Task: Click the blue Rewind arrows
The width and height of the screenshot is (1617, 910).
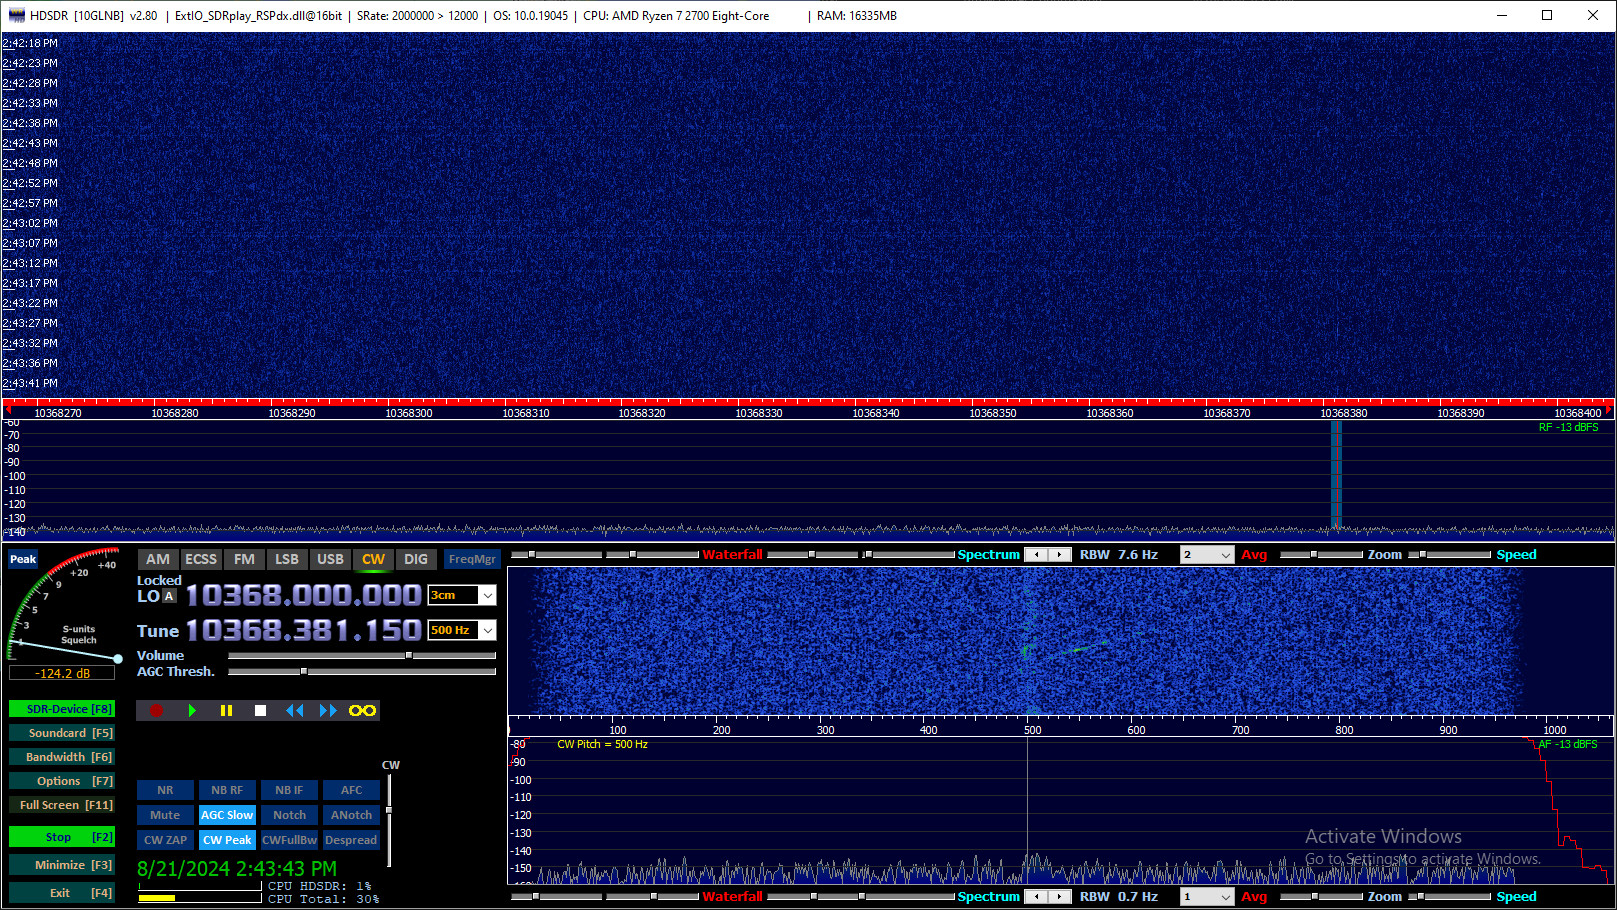Action: [x=295, y=711]
